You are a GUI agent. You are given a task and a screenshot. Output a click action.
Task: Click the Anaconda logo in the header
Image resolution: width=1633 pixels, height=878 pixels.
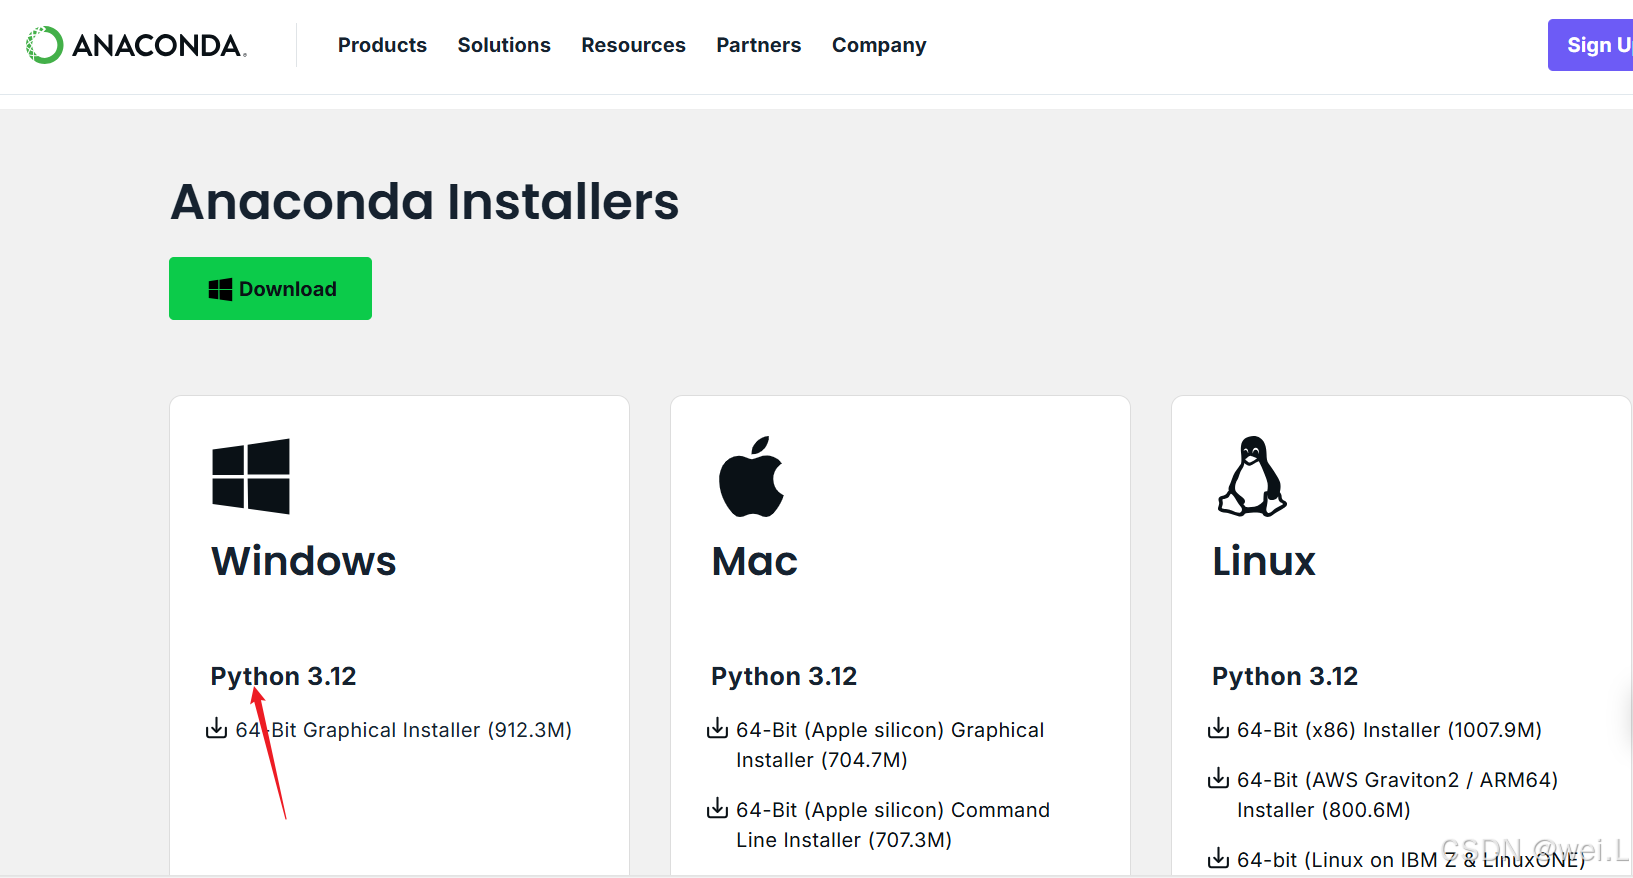coord(136,45)
